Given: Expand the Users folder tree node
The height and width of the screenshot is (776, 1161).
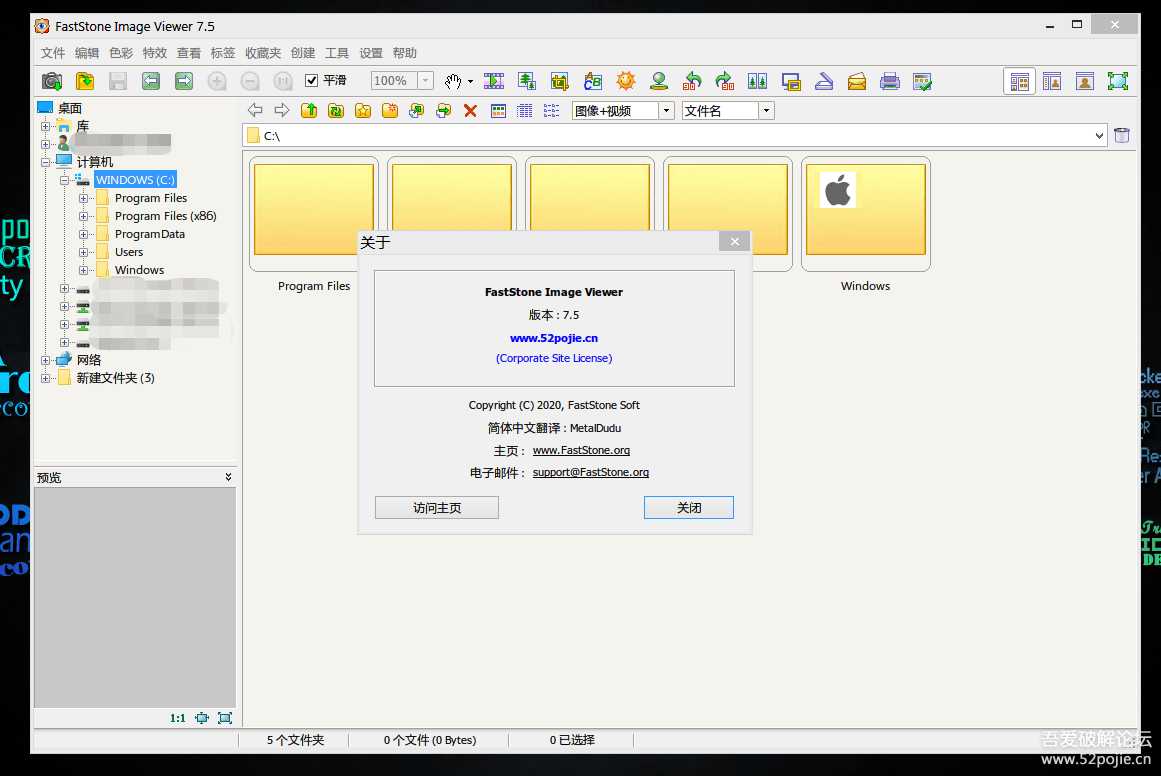Looking at the screenshot, I should [x=83, y=252].
